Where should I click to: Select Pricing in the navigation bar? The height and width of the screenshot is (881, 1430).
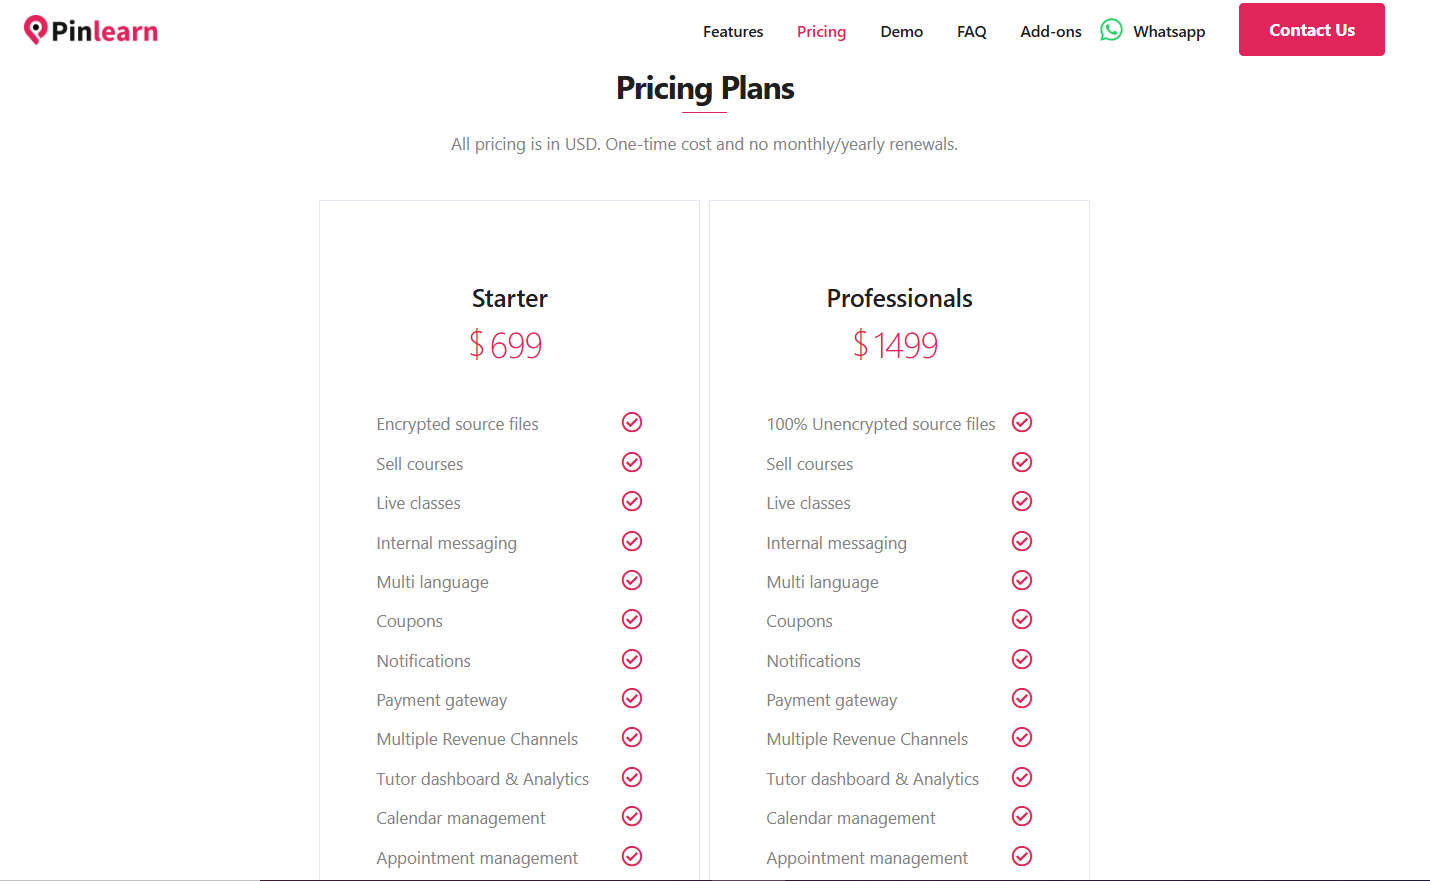[x=821, y=31]
